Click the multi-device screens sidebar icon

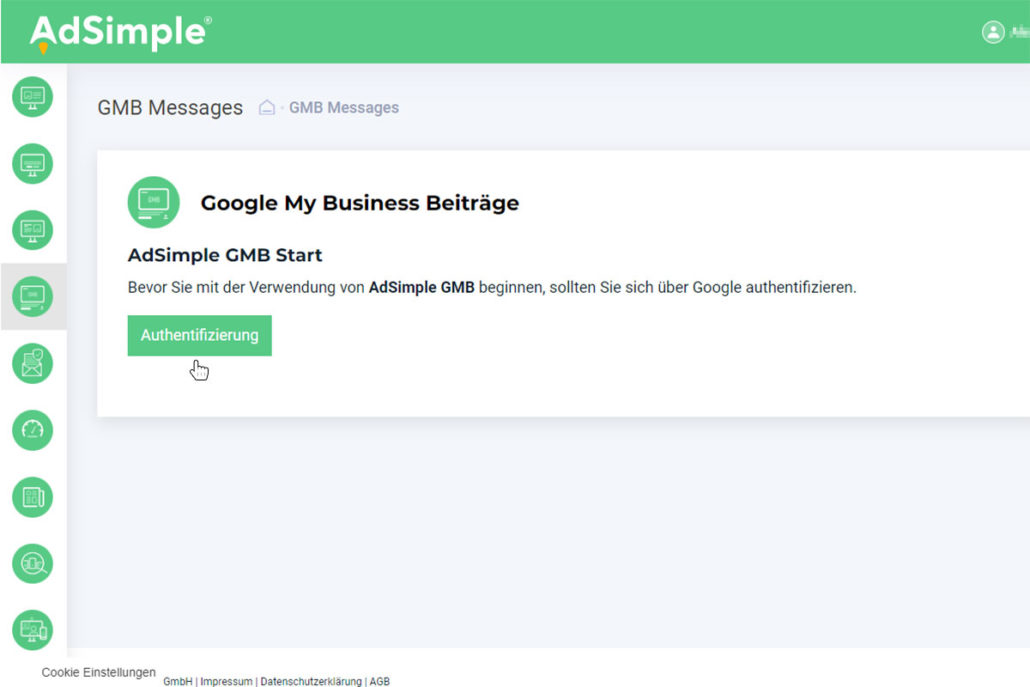[32, 631]
